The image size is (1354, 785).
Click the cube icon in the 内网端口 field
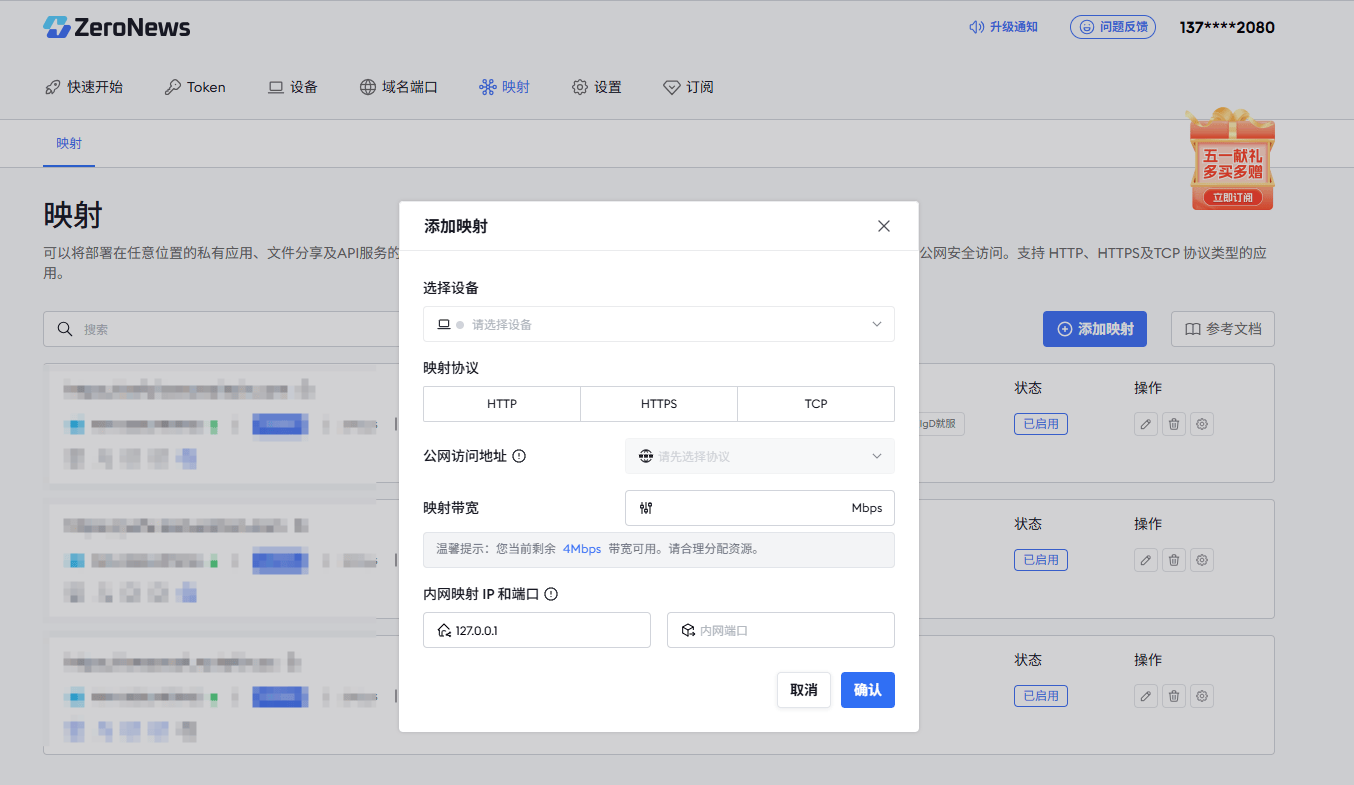coord(688,630)
